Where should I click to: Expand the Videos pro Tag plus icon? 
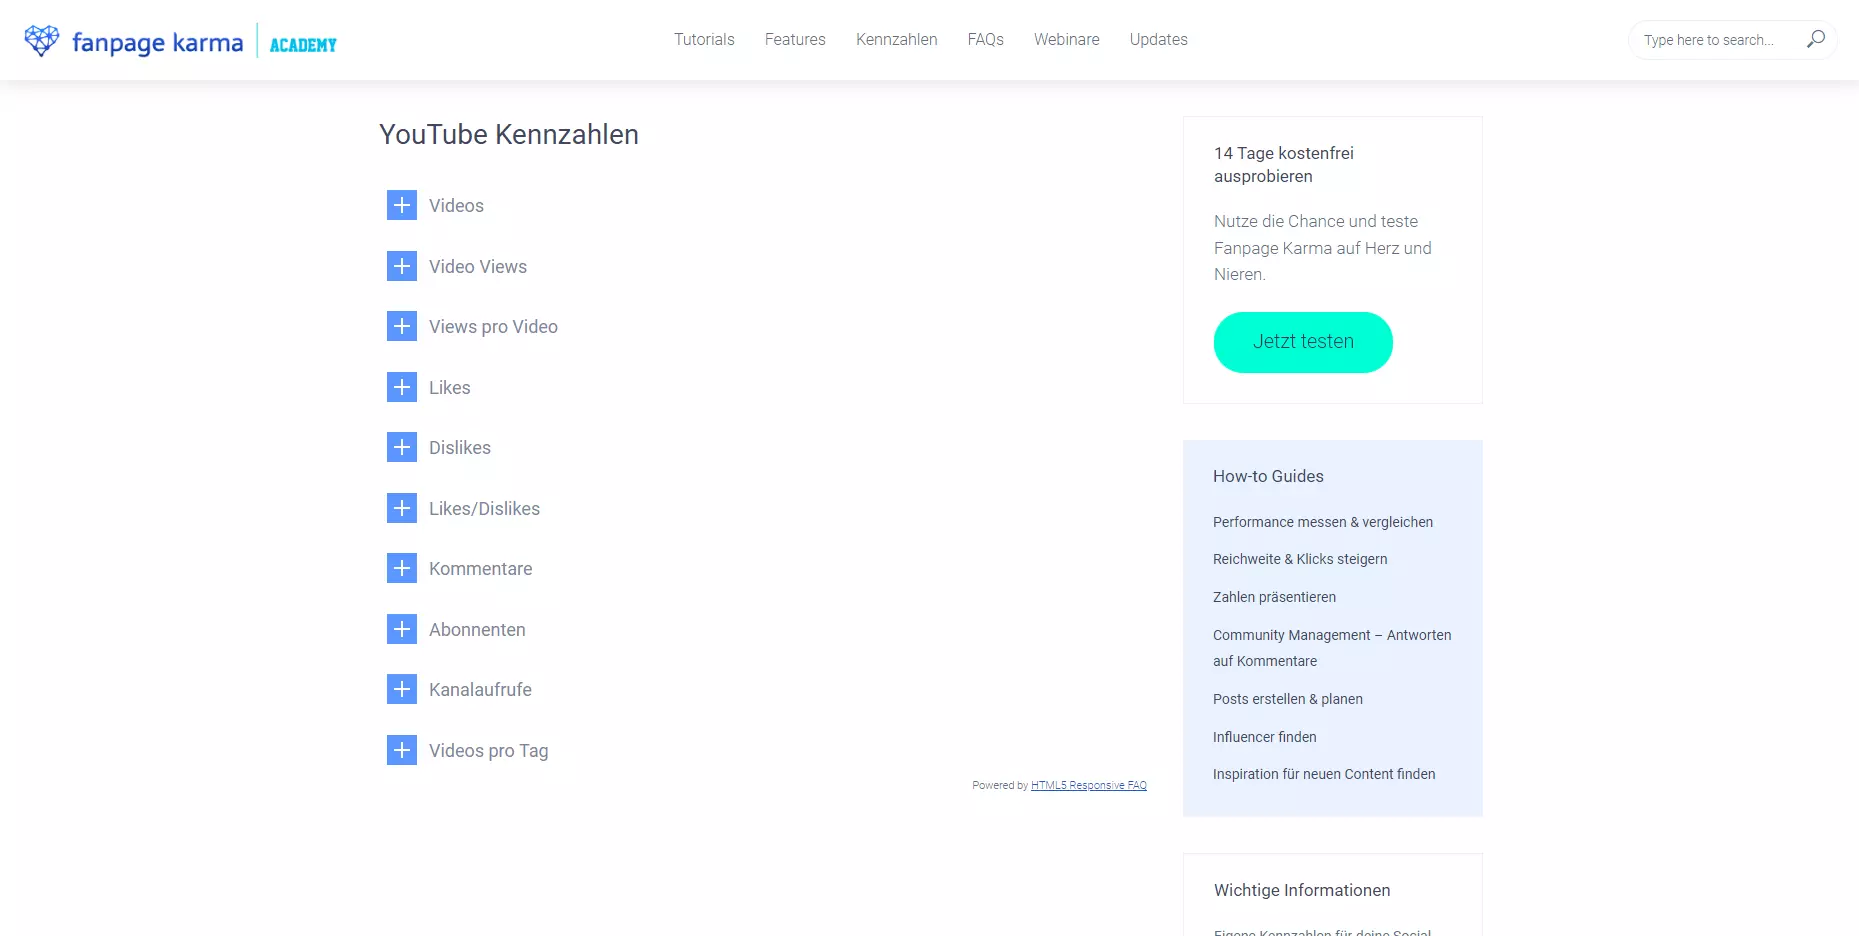point(402,750)
